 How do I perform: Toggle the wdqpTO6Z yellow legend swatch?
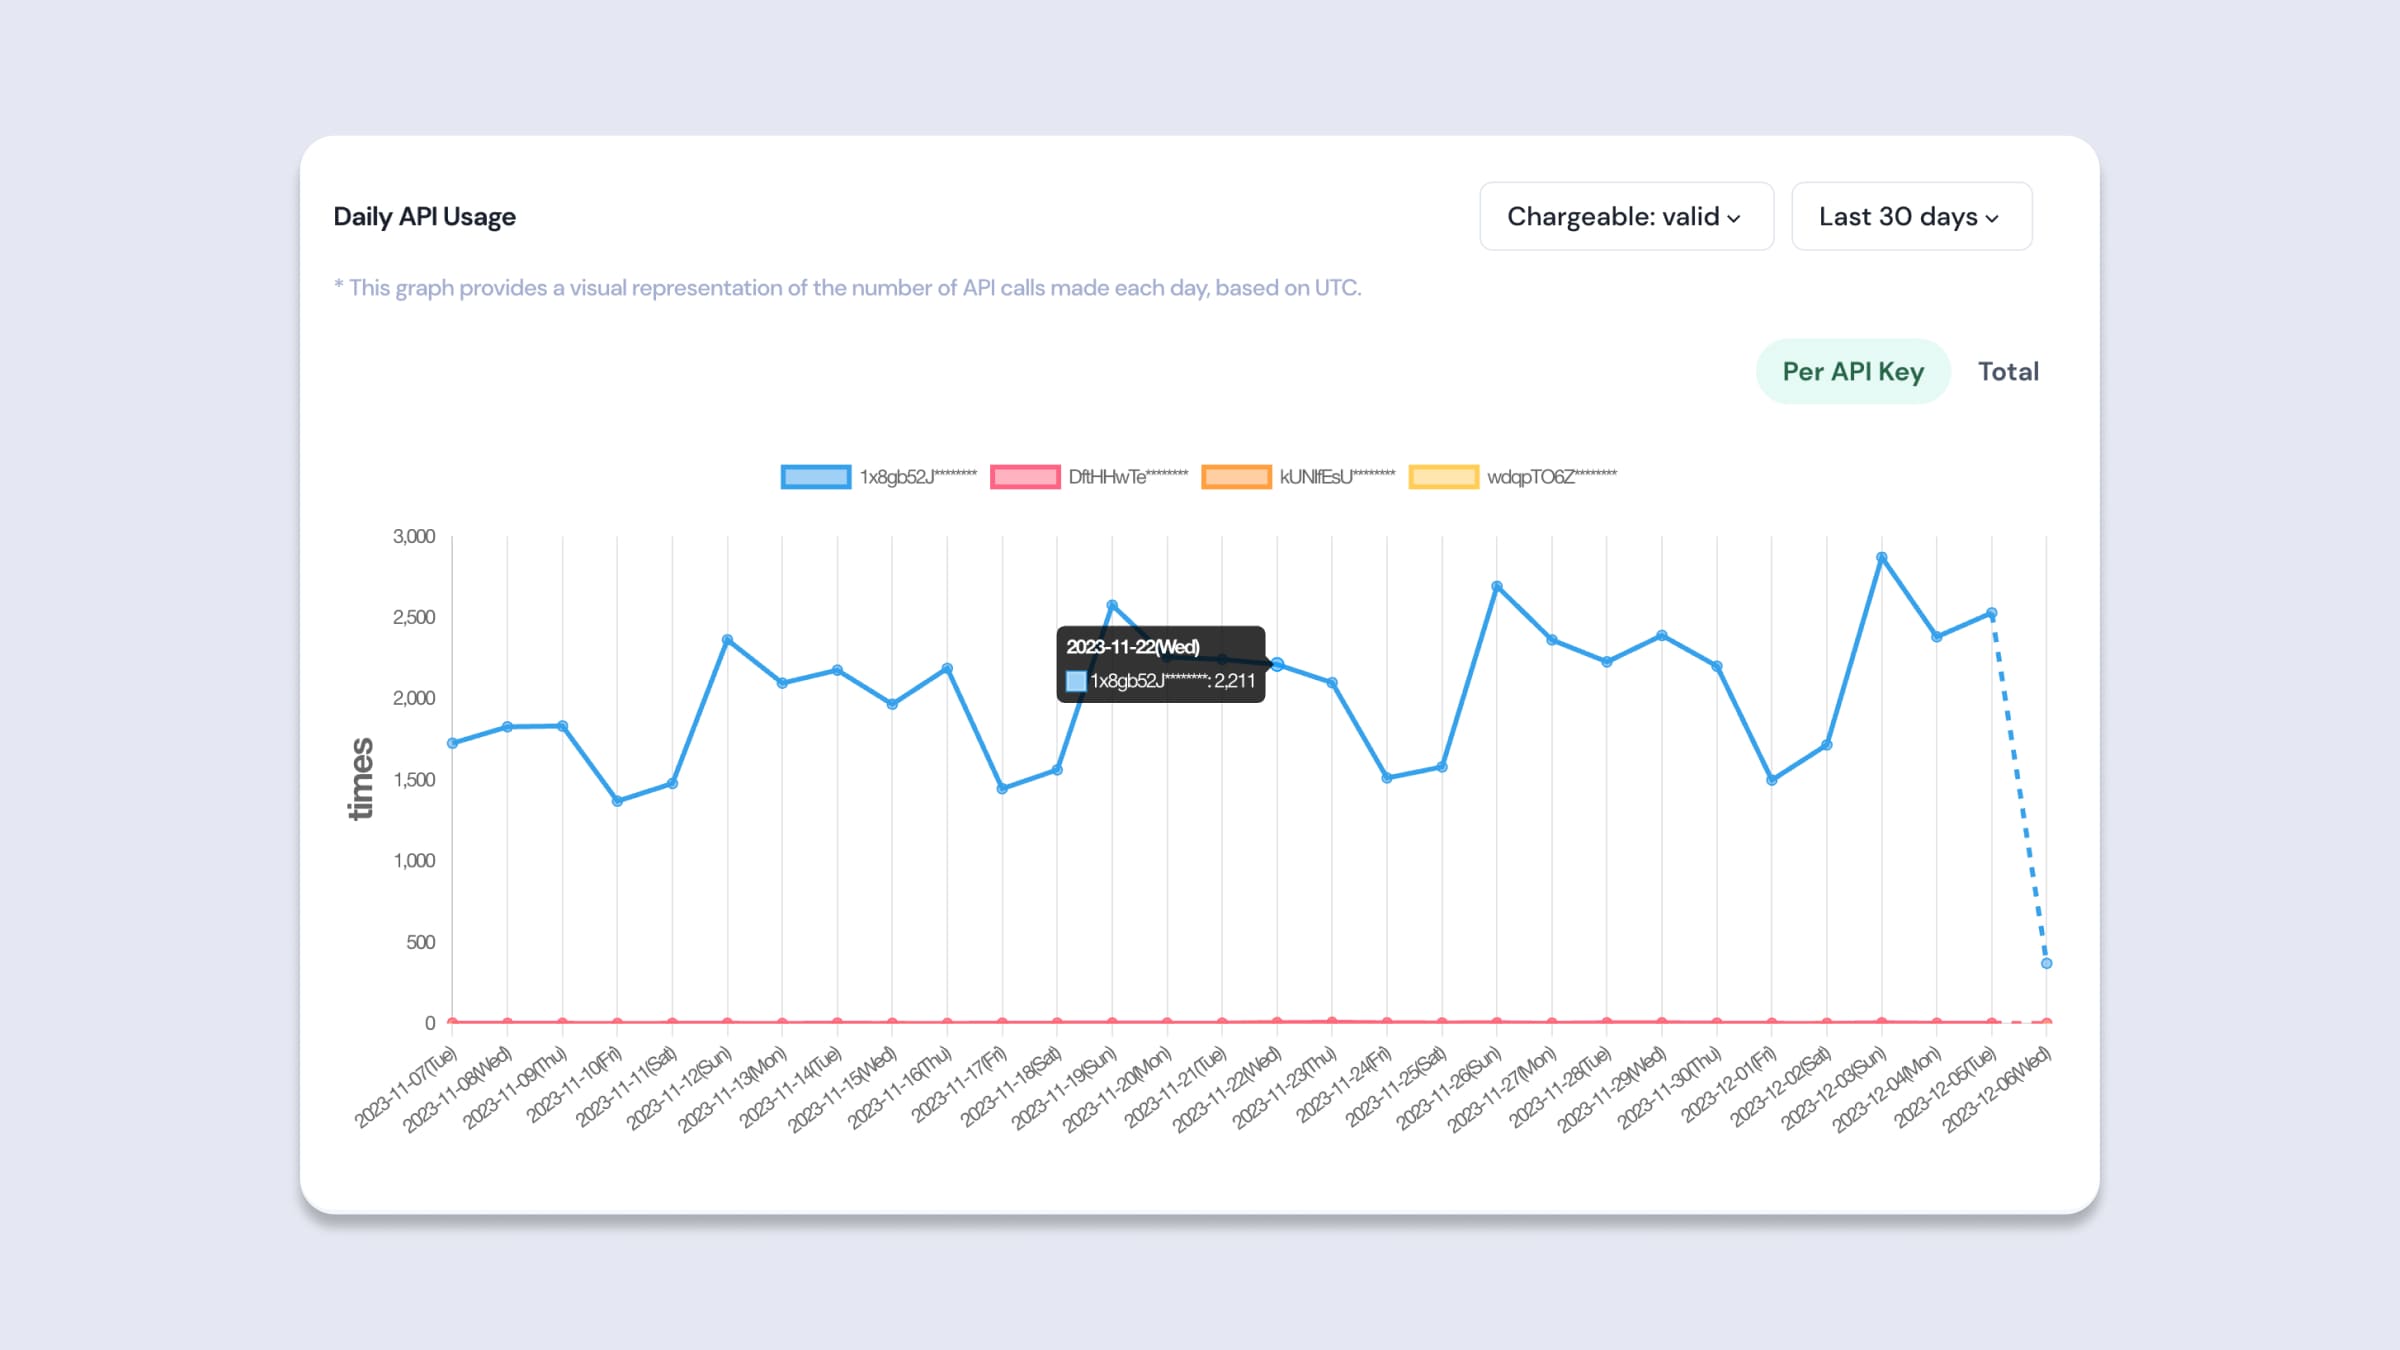pos(1443,477)
